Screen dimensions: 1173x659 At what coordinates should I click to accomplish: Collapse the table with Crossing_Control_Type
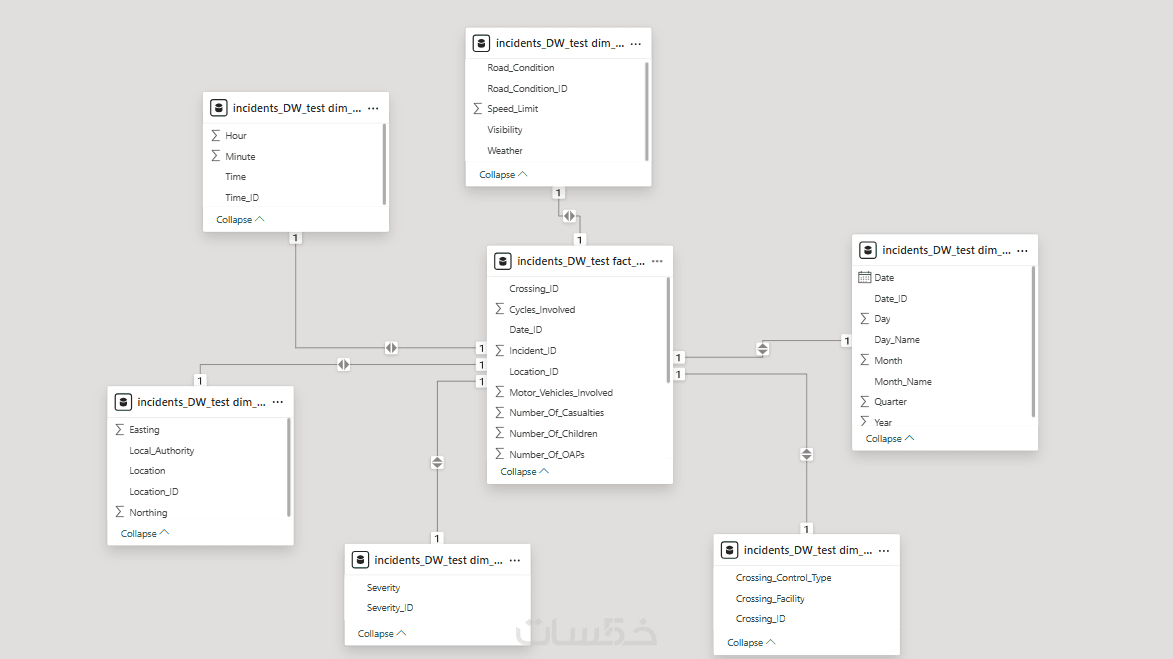[751, 642]
